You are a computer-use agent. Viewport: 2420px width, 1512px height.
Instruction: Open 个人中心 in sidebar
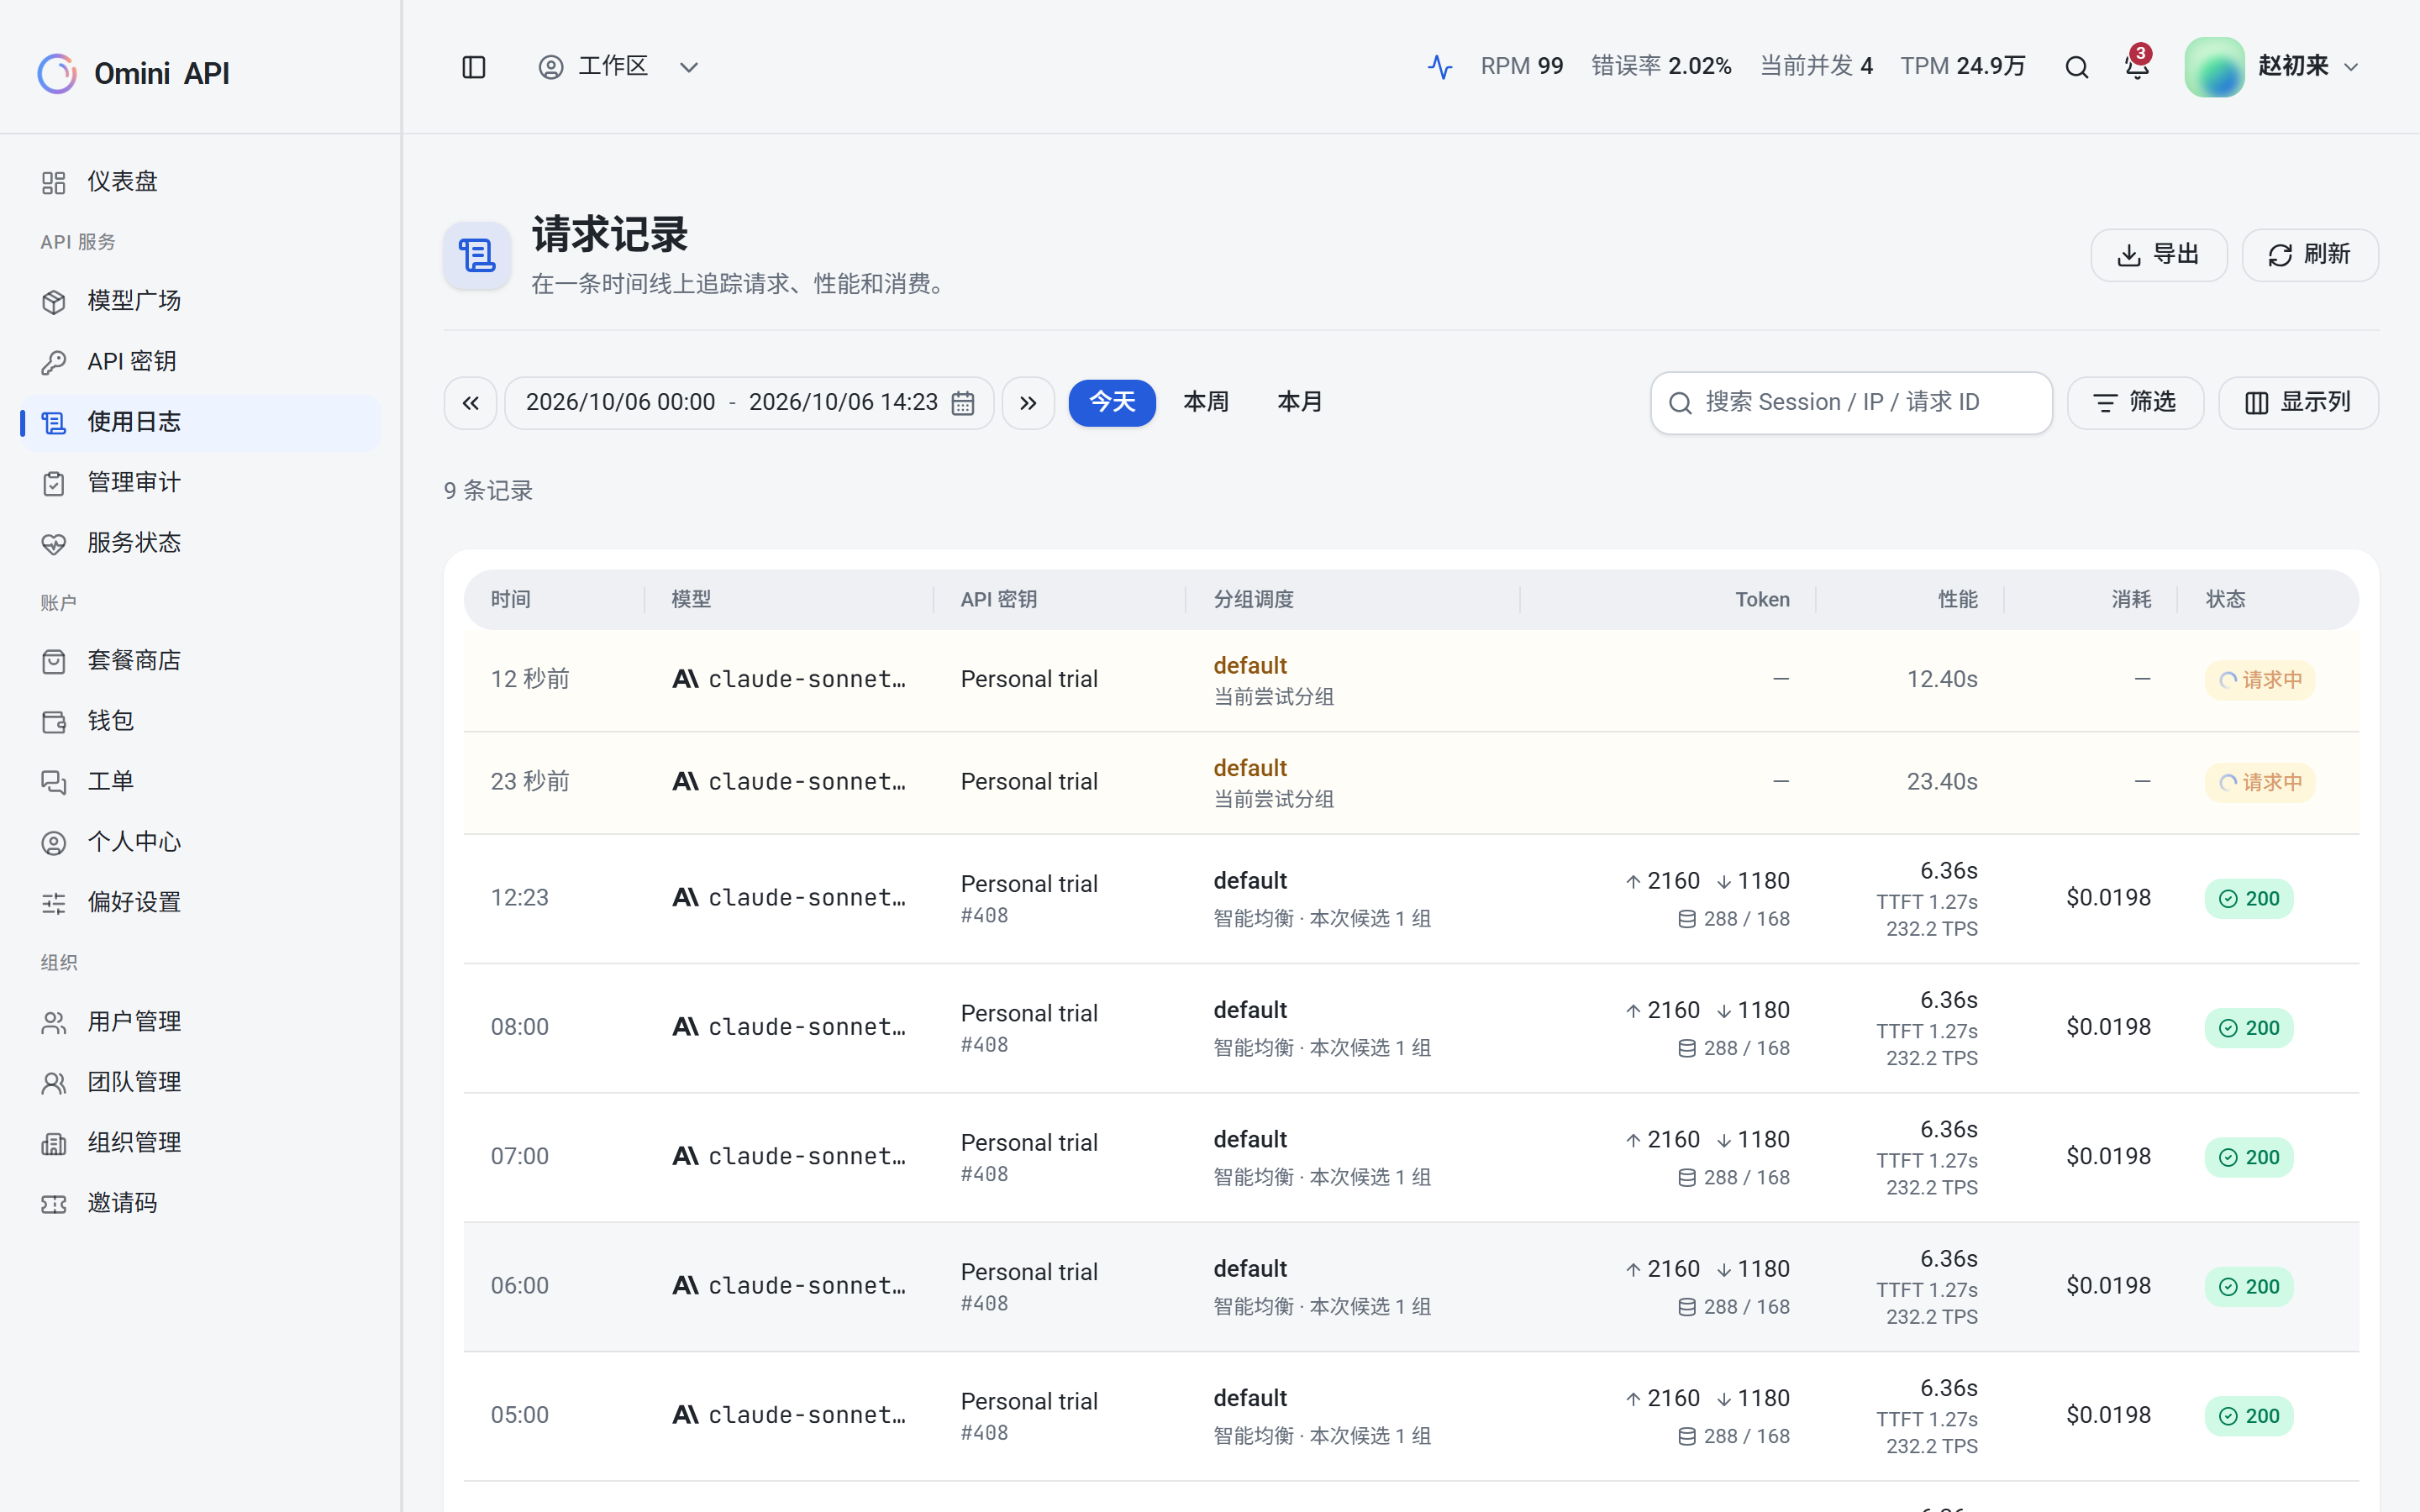tap(200, 842)
